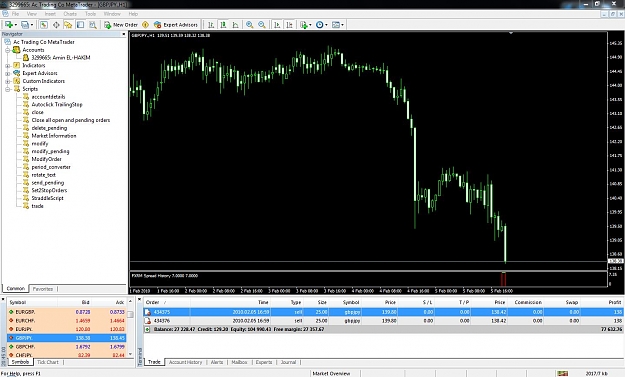
Task: Click the zoom out magnifier icon
Action: (x=262, y=25)
